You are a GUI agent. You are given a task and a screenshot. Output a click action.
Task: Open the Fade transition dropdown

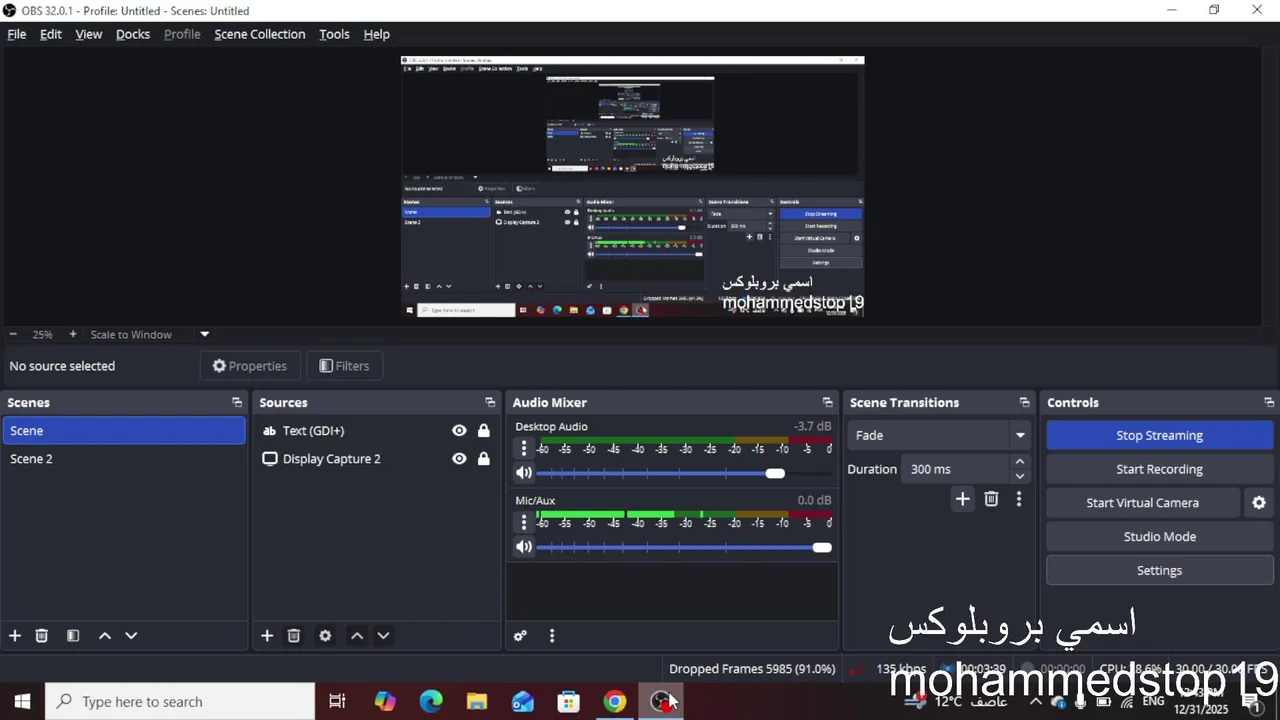click(938, 435)
